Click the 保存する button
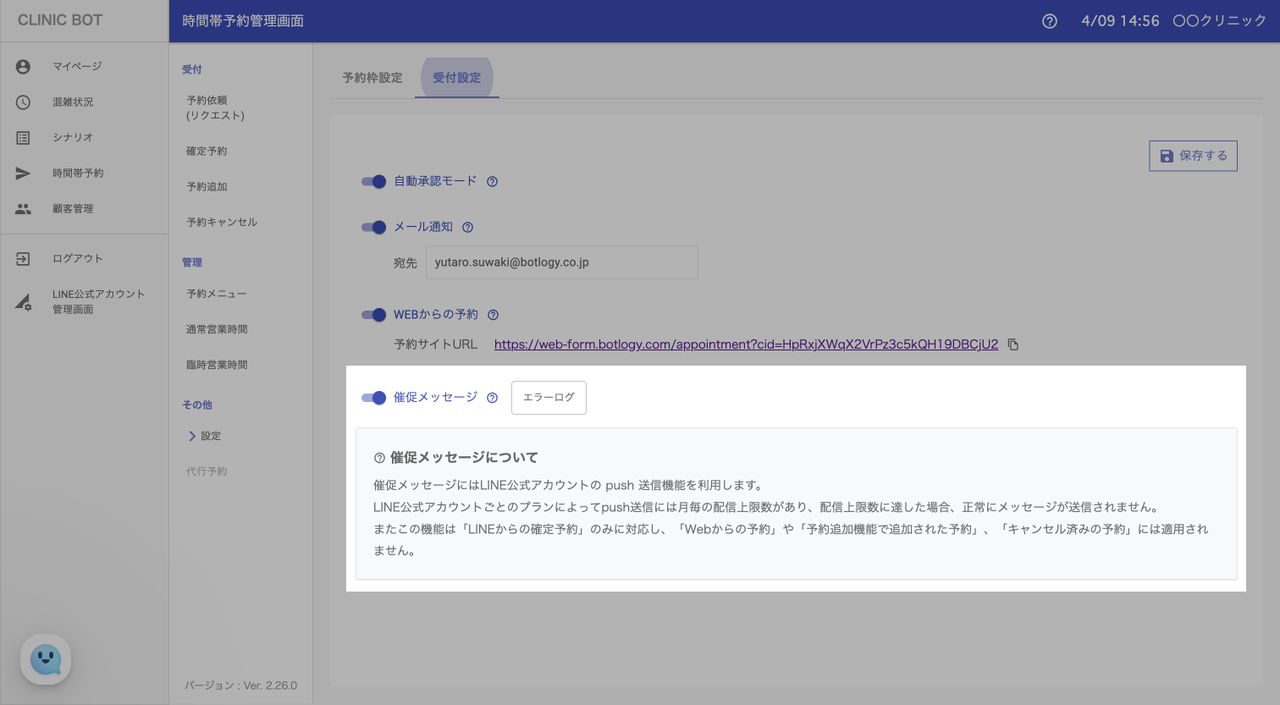The height and width of the screenshot is (705, 1280). 1193,156
